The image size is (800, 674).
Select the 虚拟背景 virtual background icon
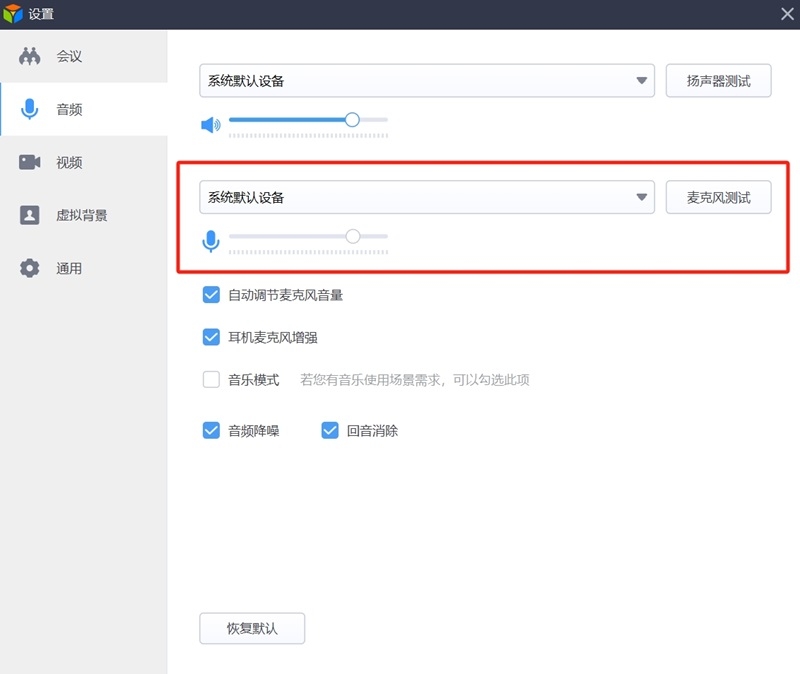[x=29, y=215]
